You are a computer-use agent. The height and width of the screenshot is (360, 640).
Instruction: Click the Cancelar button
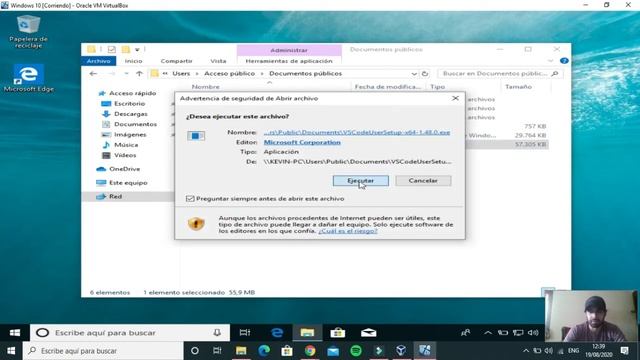pos(423,180)
